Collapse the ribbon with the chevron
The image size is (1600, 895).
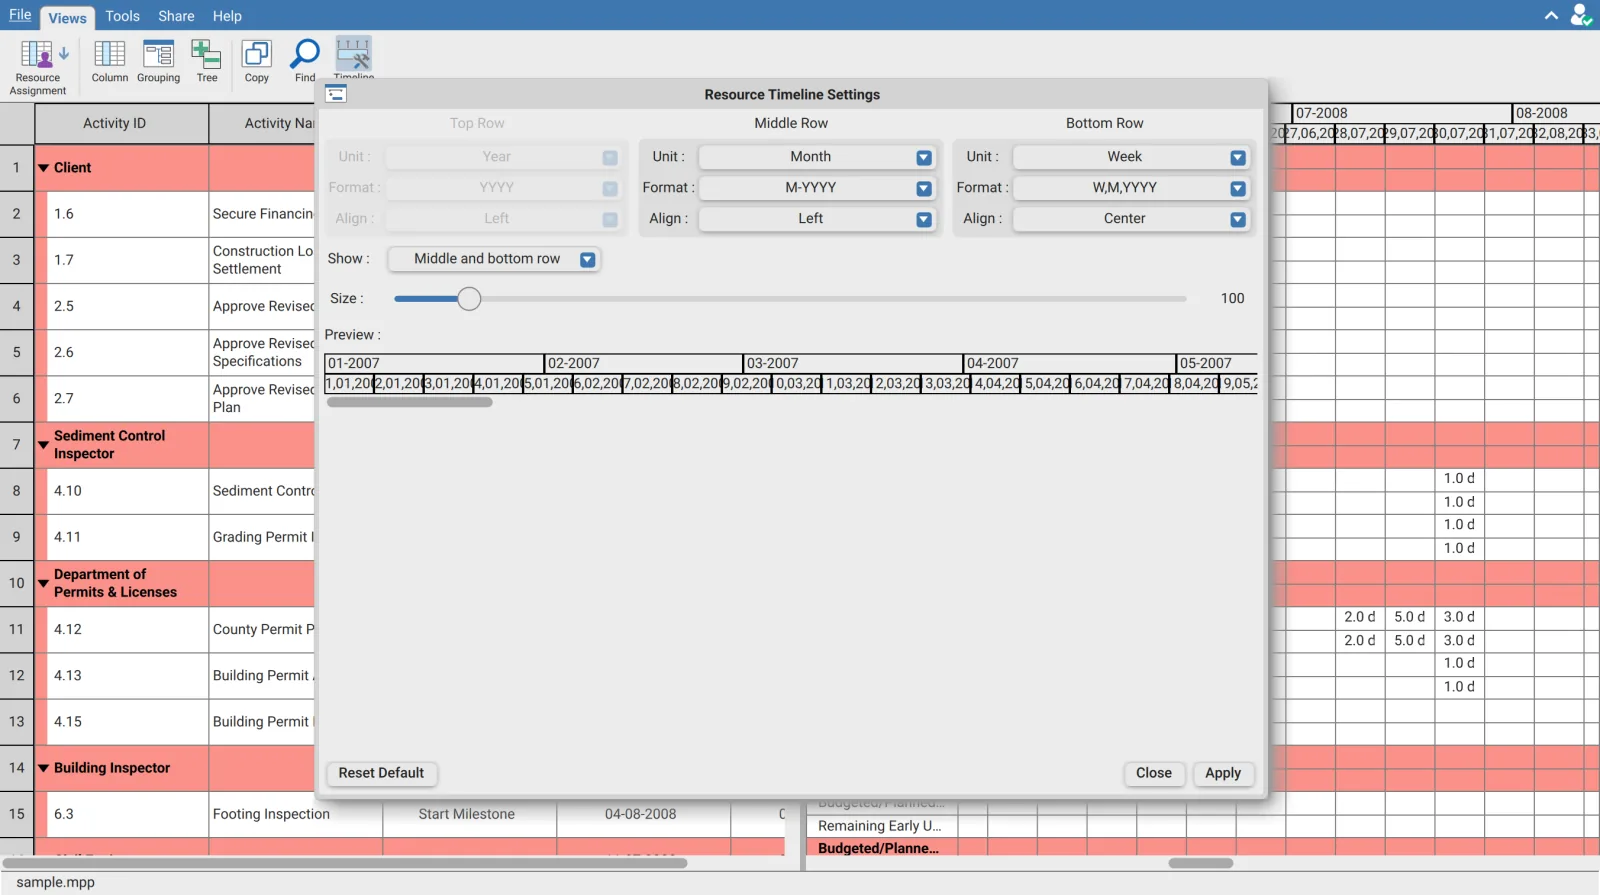pos(1551,16)
